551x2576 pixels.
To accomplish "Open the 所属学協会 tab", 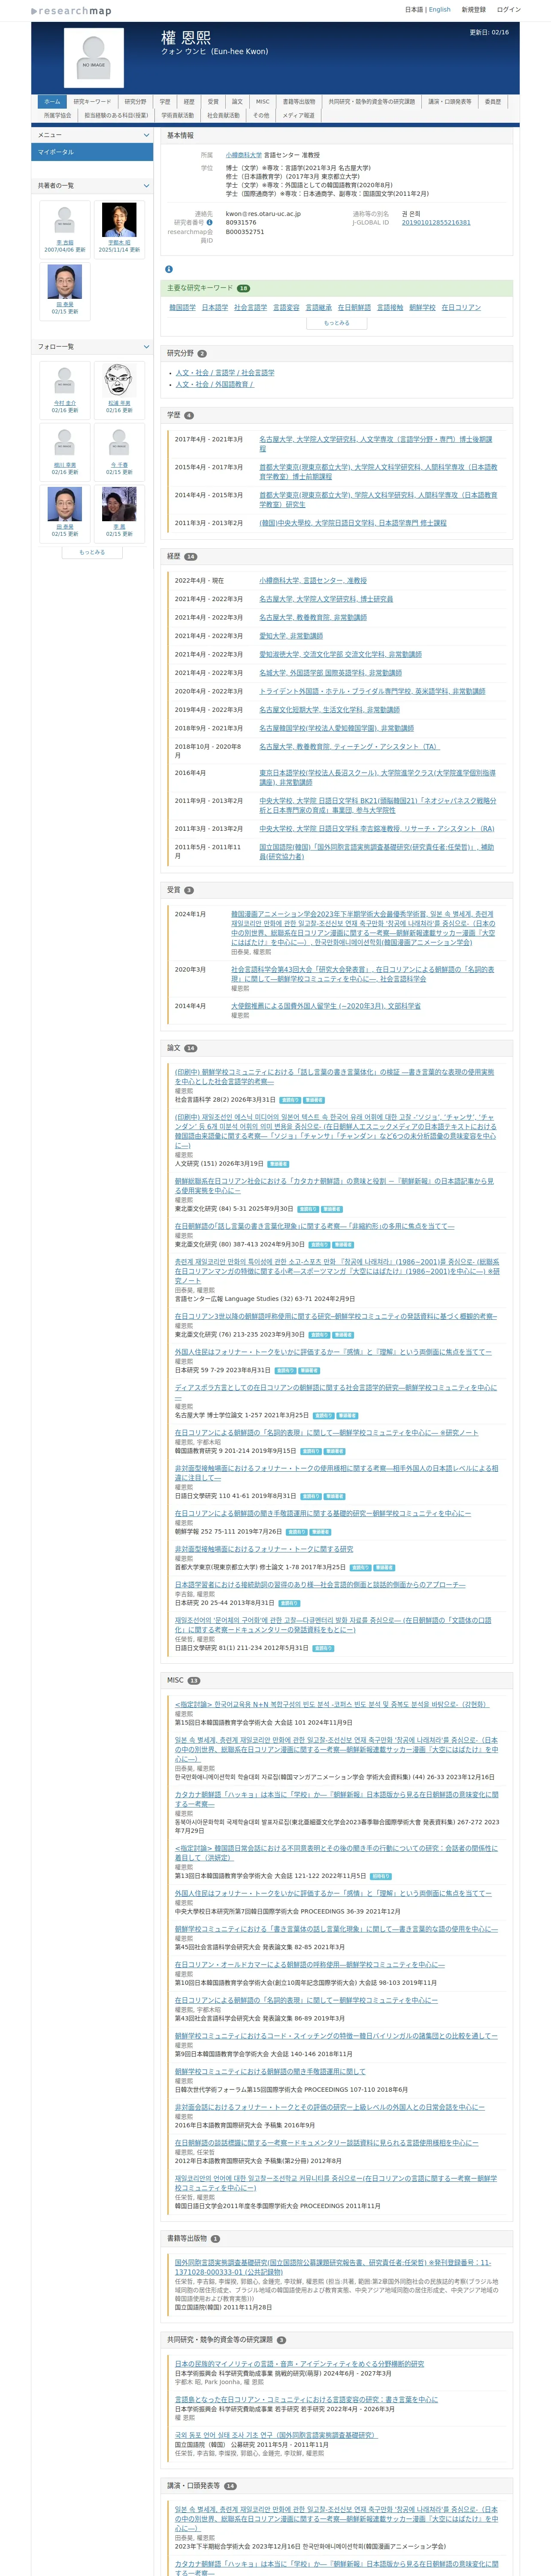I will point(57,115).
